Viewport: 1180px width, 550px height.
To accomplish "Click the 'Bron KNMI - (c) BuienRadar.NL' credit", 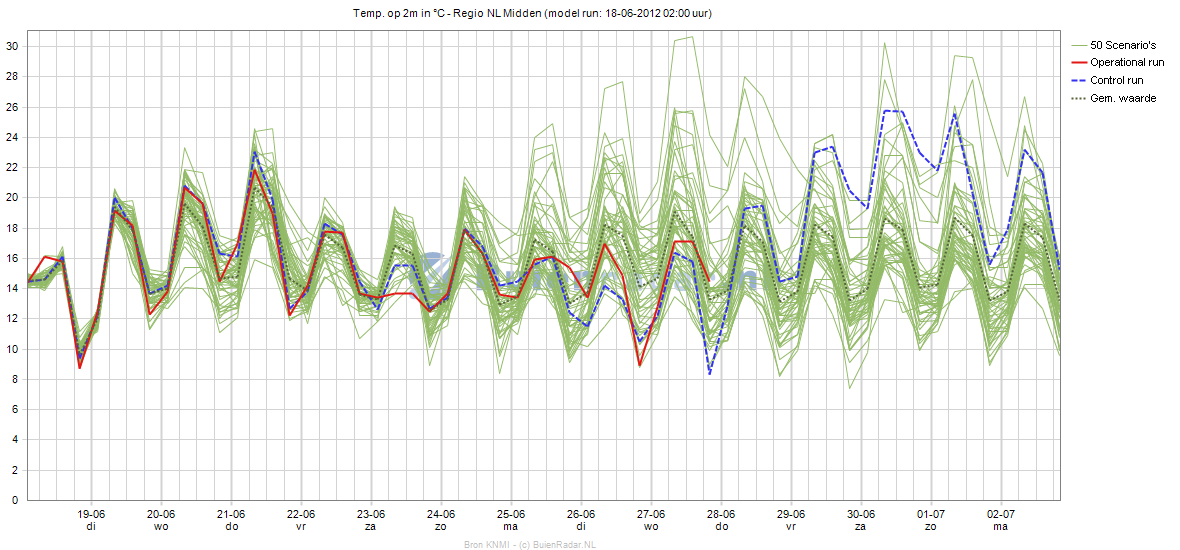I will pyautogui.click(x=529, y=544).
